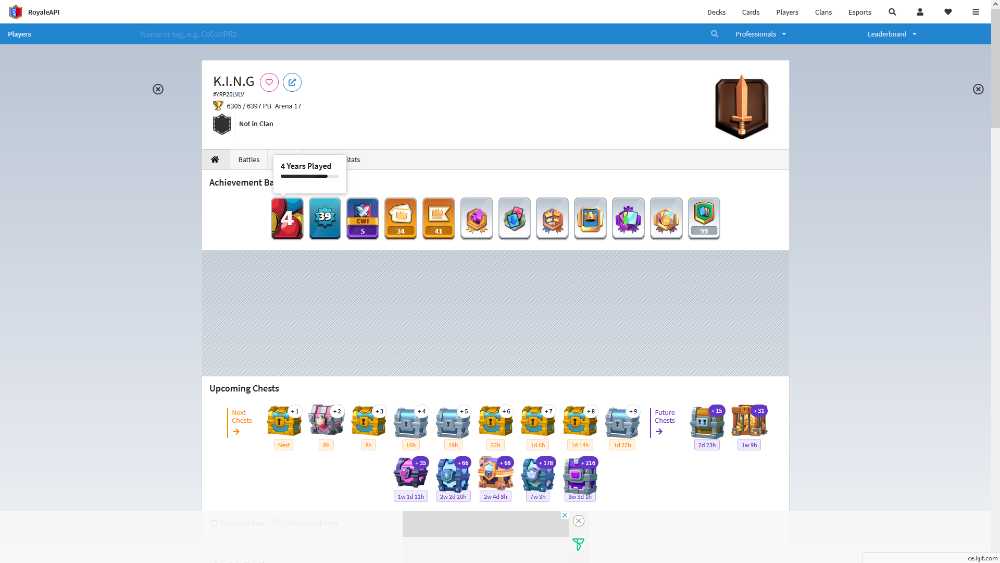The height and width of the screenshot is (563, 1000).
Task: Click the gold chest marked +8
Action: (580, 421)
